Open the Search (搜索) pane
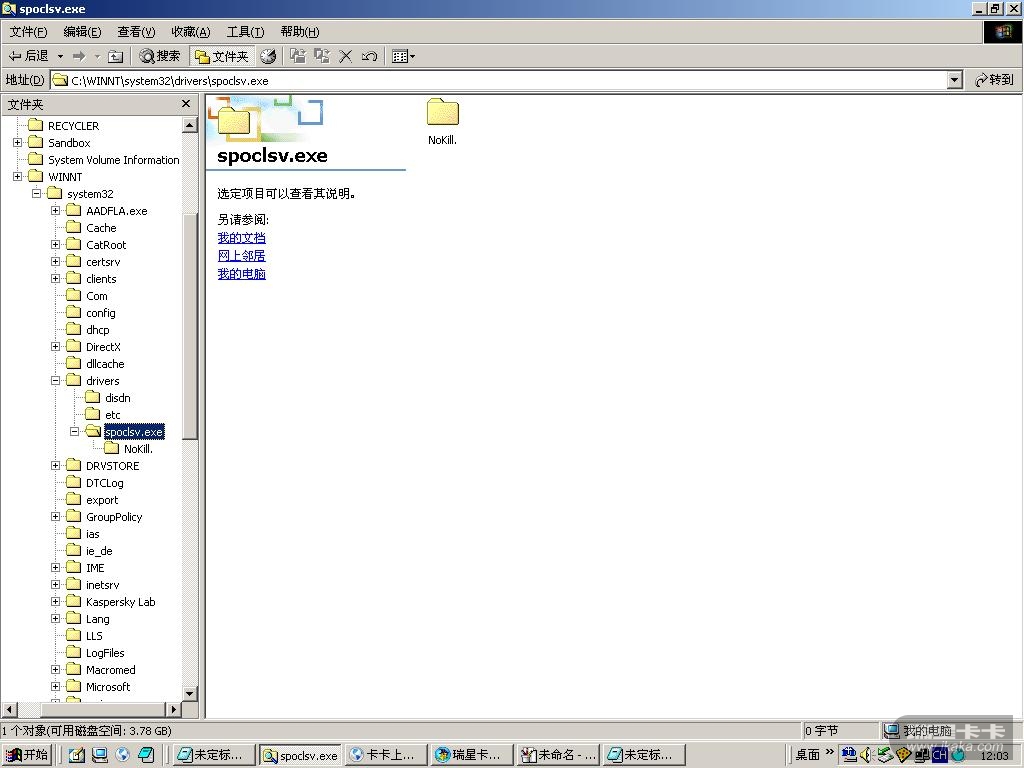The image size is (1024, 768). coord(160,56)
